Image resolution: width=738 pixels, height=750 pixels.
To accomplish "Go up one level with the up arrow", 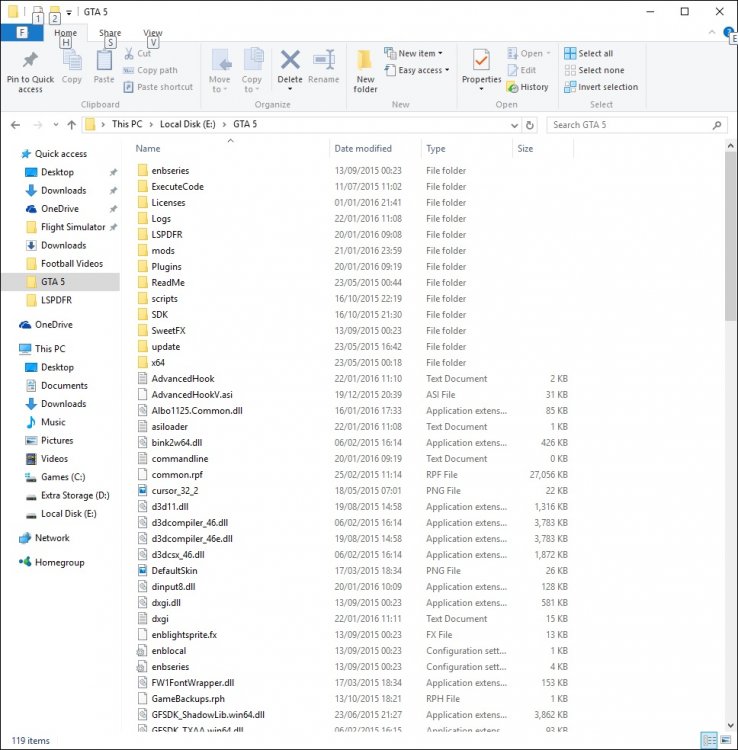I will (72, 125).
